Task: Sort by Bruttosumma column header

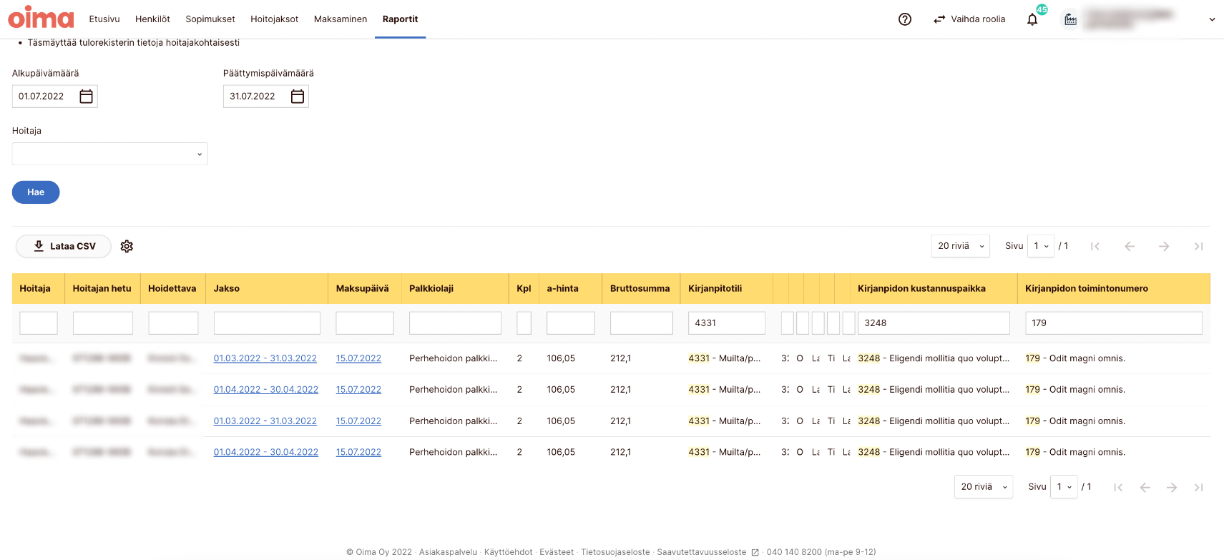Action: [x=640, y=288]
